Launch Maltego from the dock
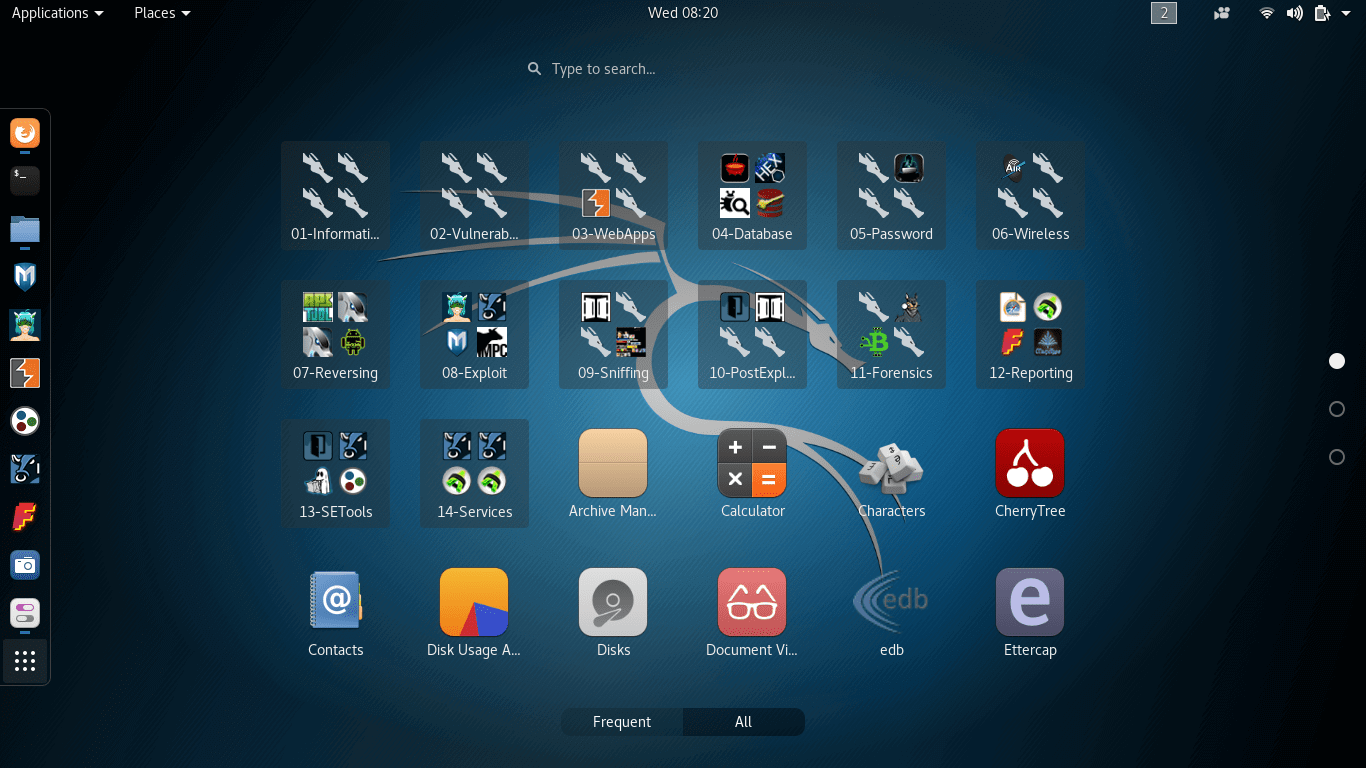 coord(25,421)
